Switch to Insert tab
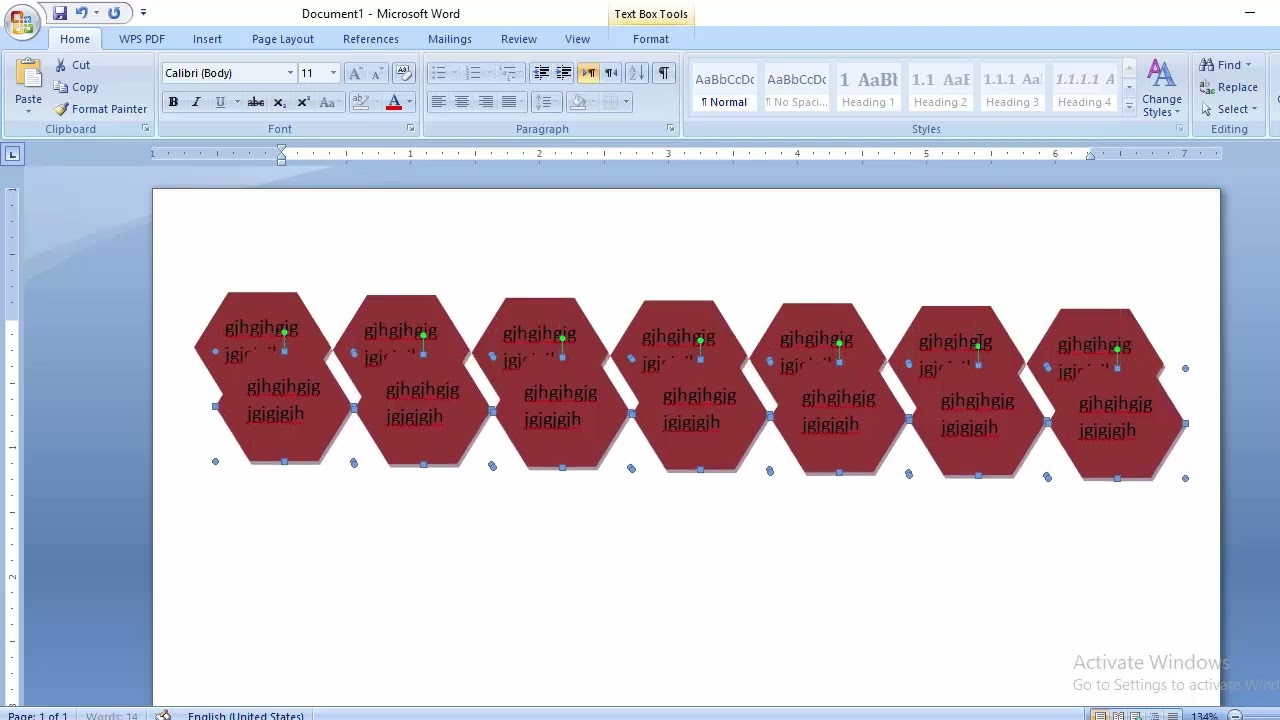 point(207,39)
